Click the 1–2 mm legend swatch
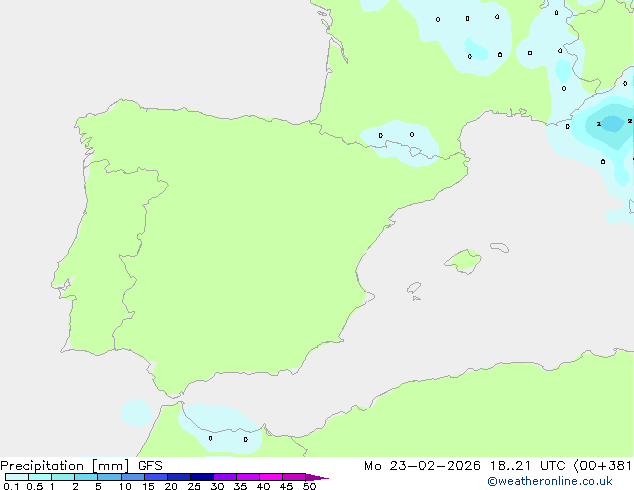The height and width of the screenshot is (490, 634). tap(63, 477)
